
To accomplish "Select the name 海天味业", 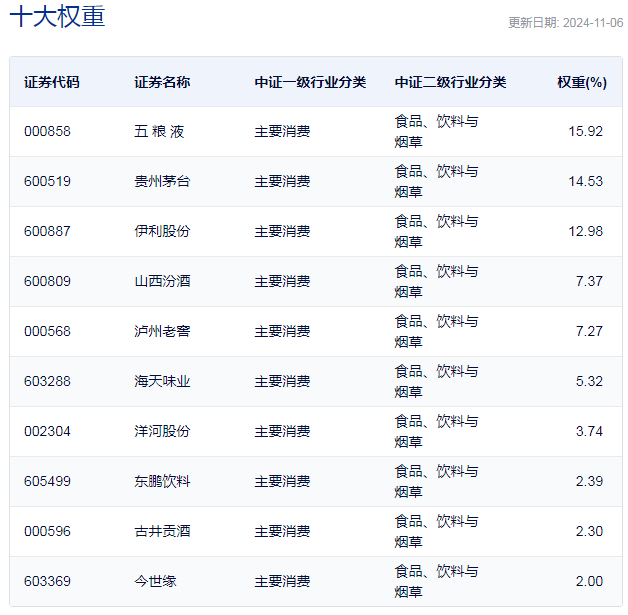I will click(162, 382).
